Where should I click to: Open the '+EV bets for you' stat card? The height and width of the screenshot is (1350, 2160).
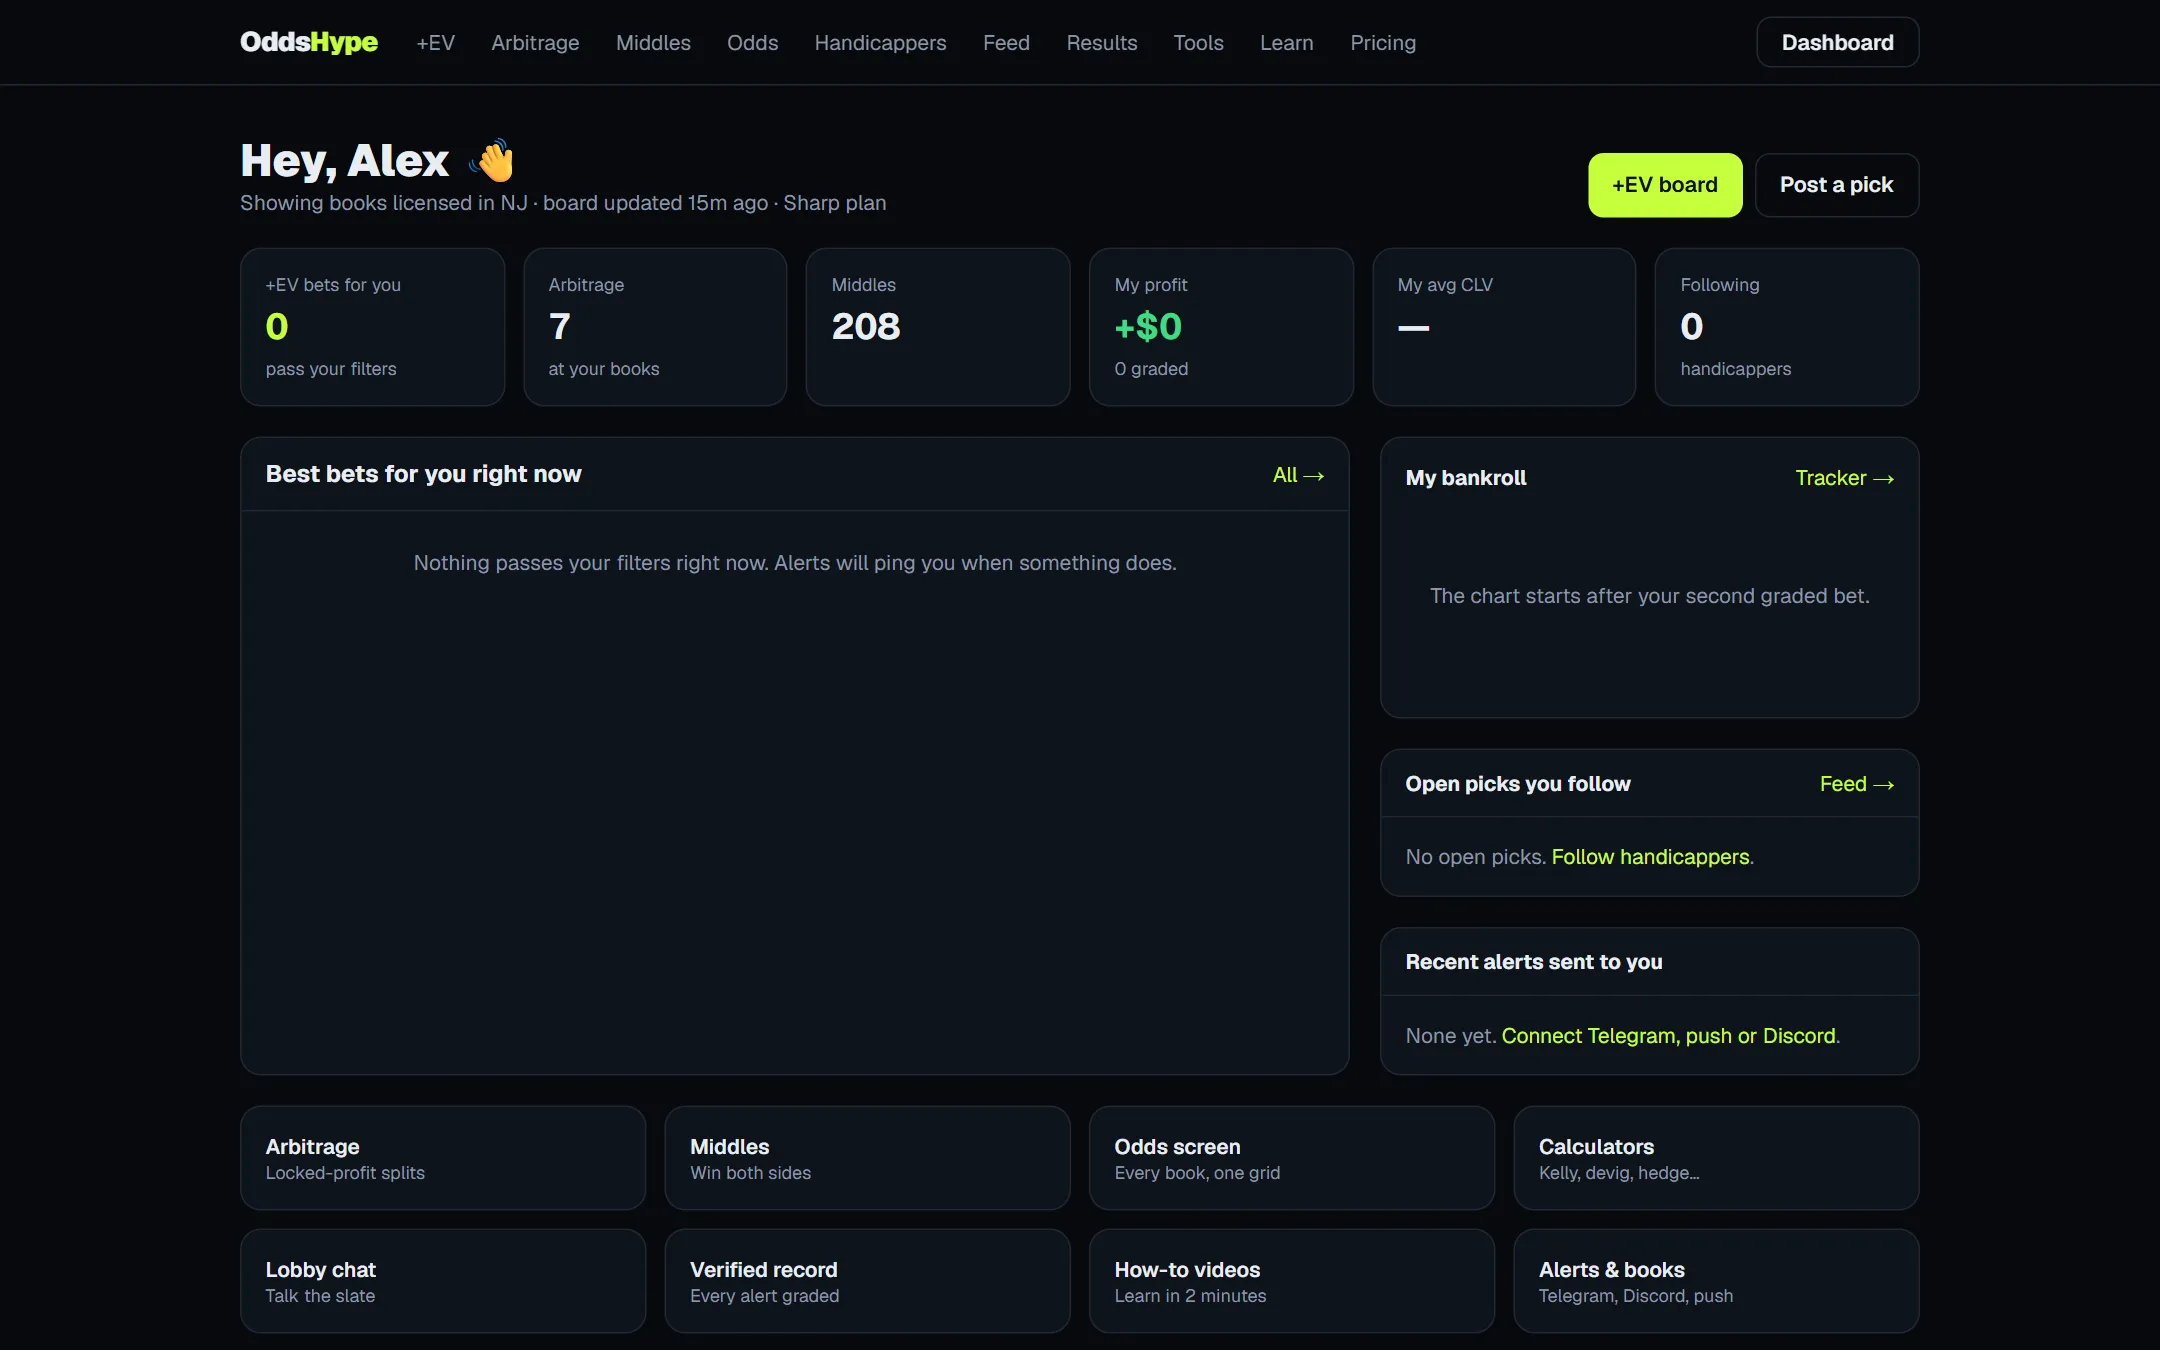pos(372,327)
